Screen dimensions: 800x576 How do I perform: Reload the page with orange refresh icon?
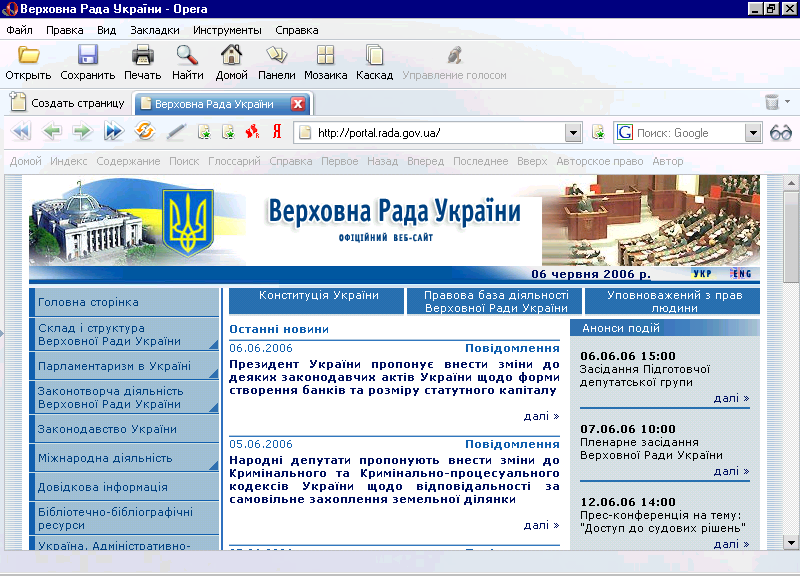point(145,131)
